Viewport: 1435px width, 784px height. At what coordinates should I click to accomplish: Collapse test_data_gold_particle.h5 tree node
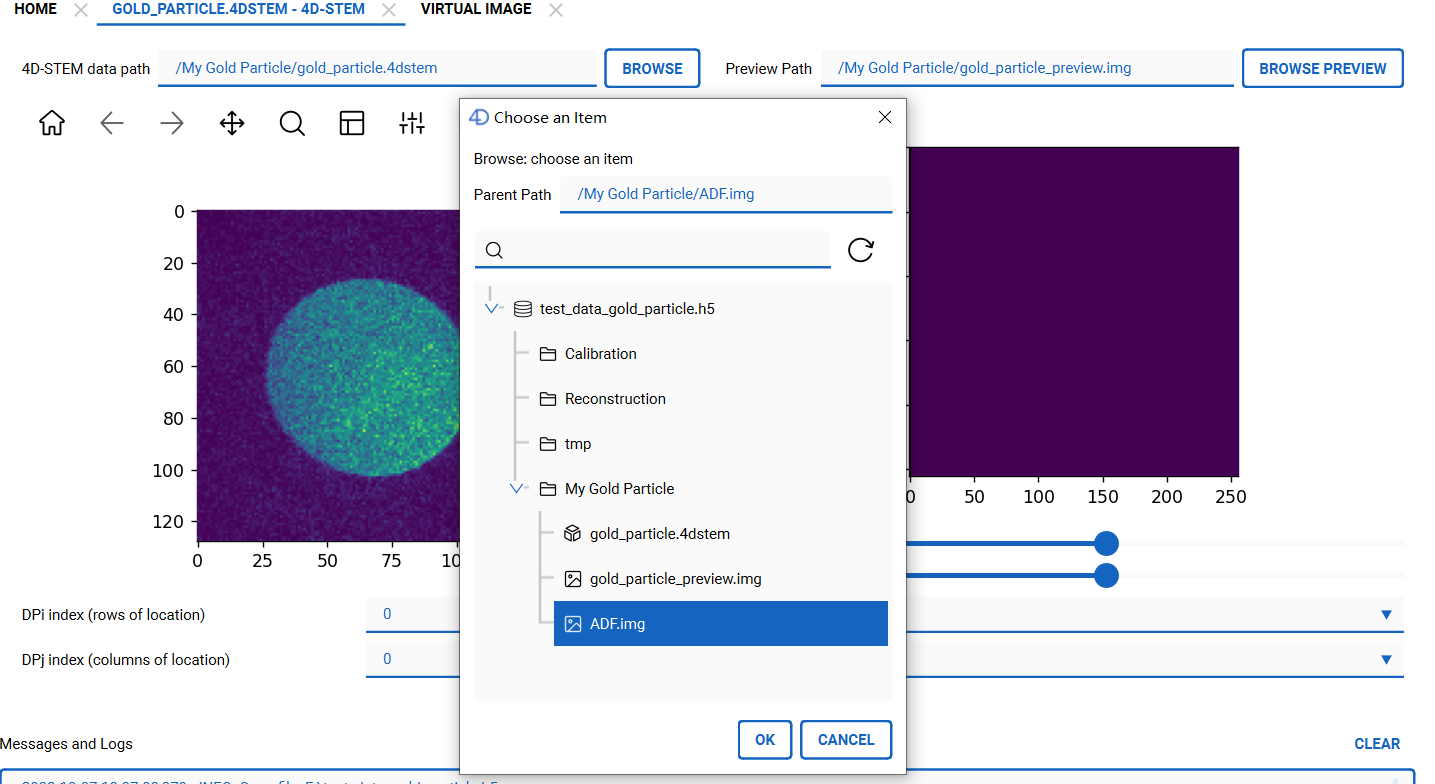click(x=492, y=309)
